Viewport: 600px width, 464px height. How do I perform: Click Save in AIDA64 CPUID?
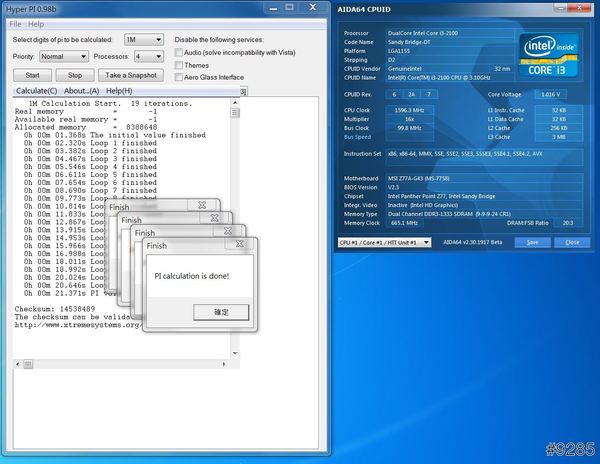(x=532, y=242)
